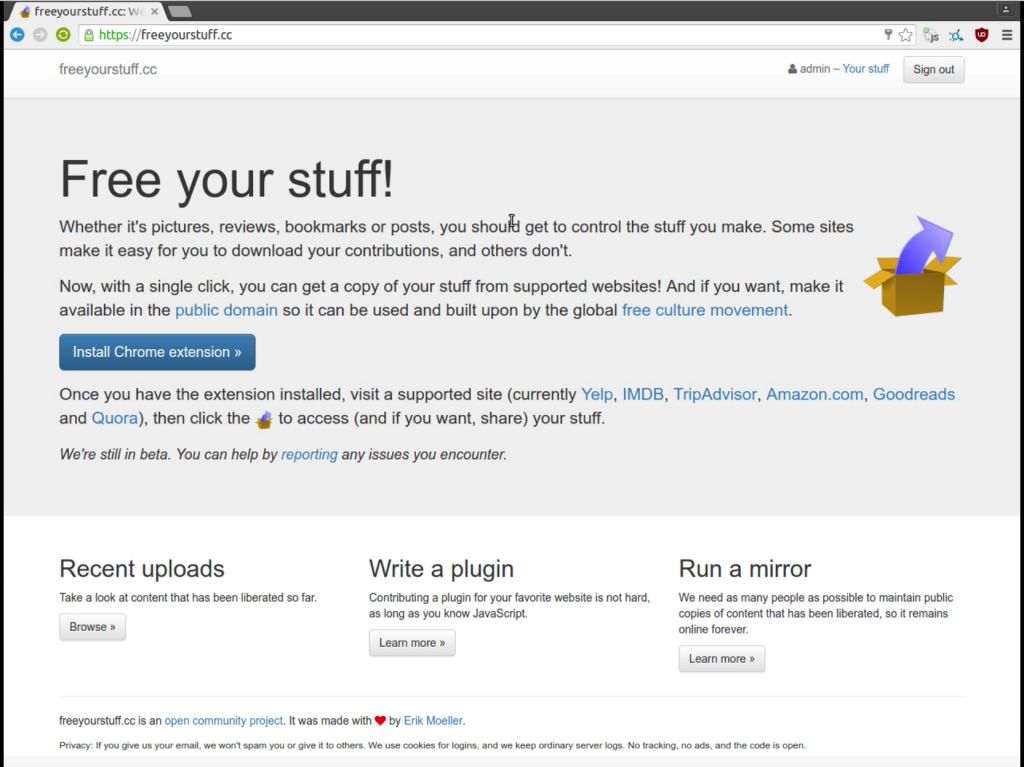
Task: Open the Chrome hamburger menu
Action: (x=1009, y=34)
